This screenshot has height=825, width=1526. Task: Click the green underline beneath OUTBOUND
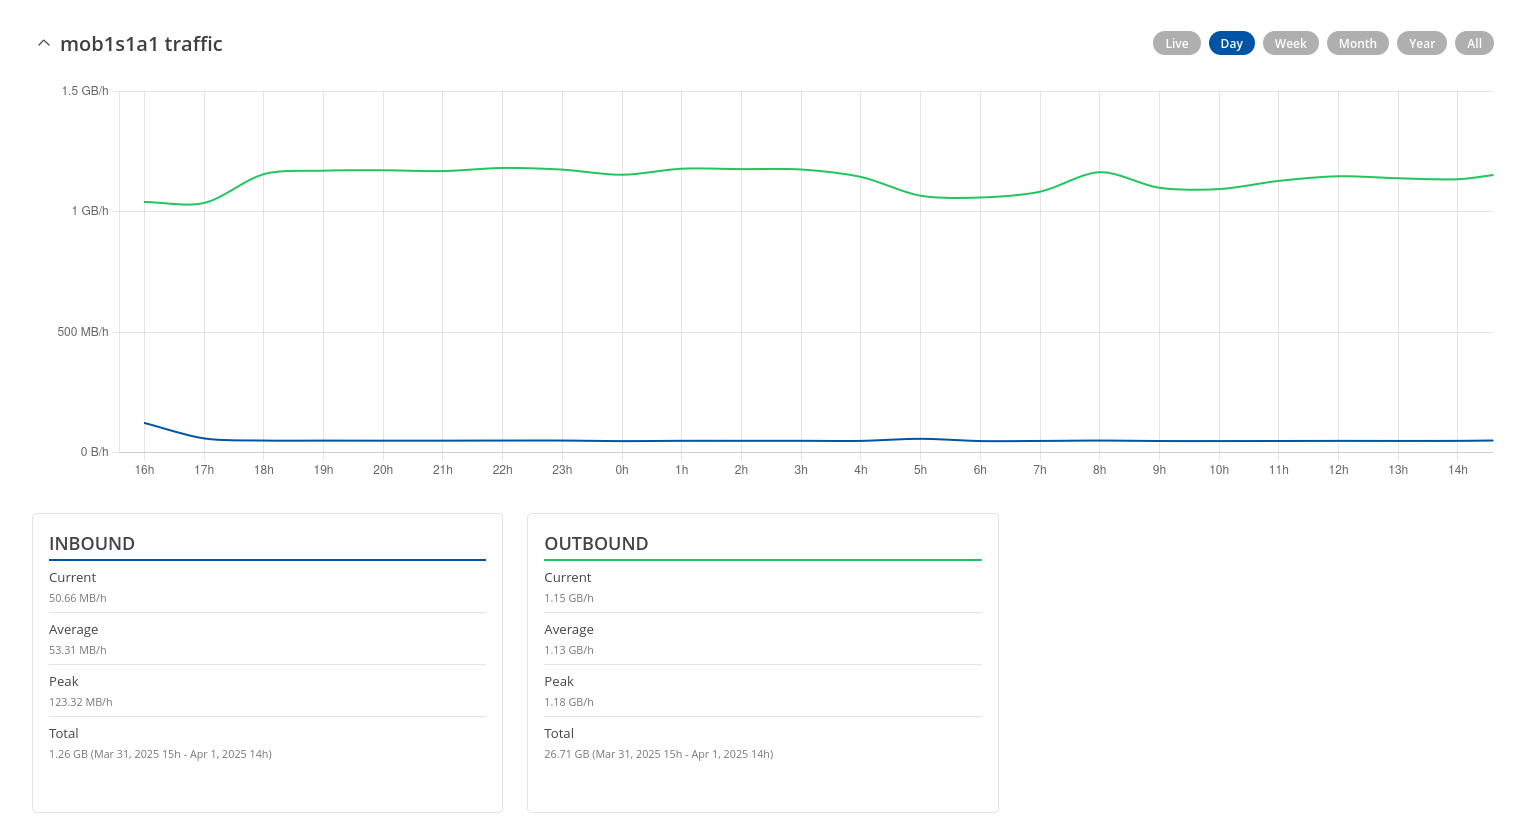(762, 560)
